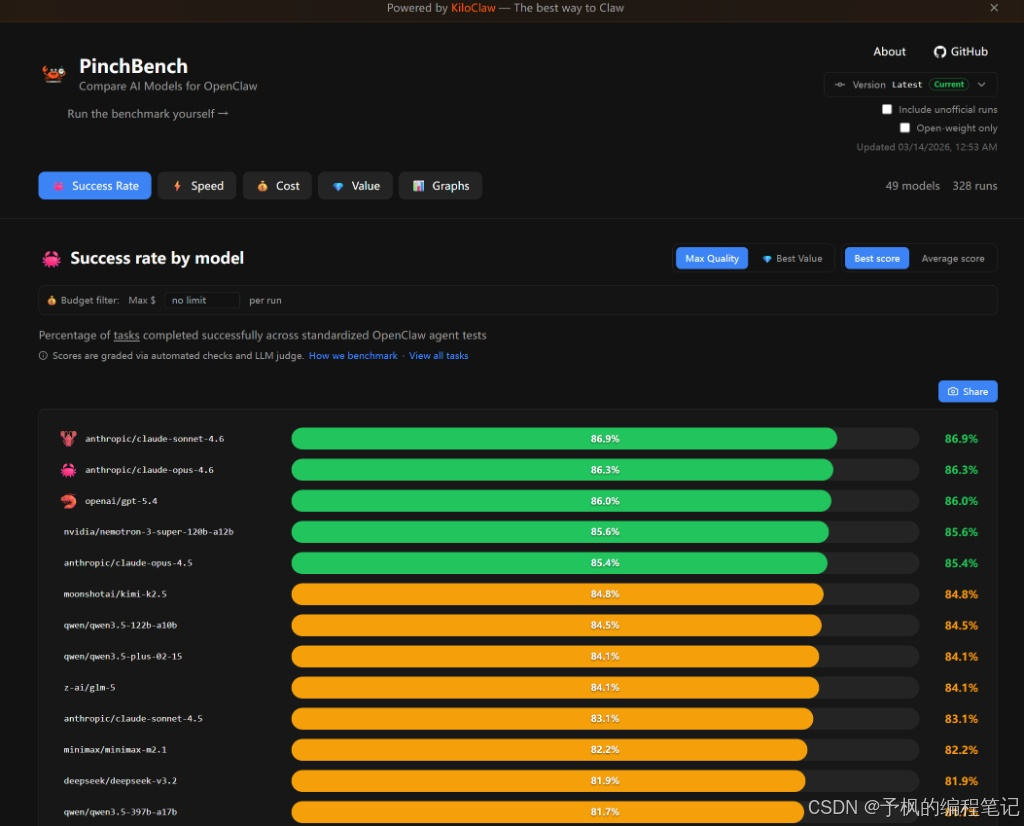This screenshot has width=1024, height=826.
Task: Select z-ai/glm-5 model name
Action: click(89, 688)
